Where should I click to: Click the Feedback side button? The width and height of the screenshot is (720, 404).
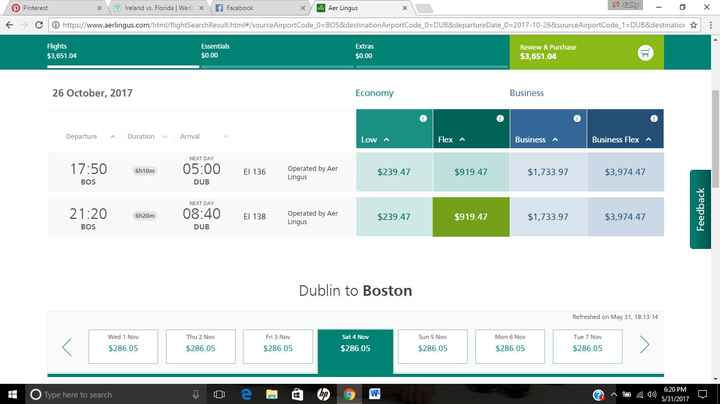coord(702,209)
